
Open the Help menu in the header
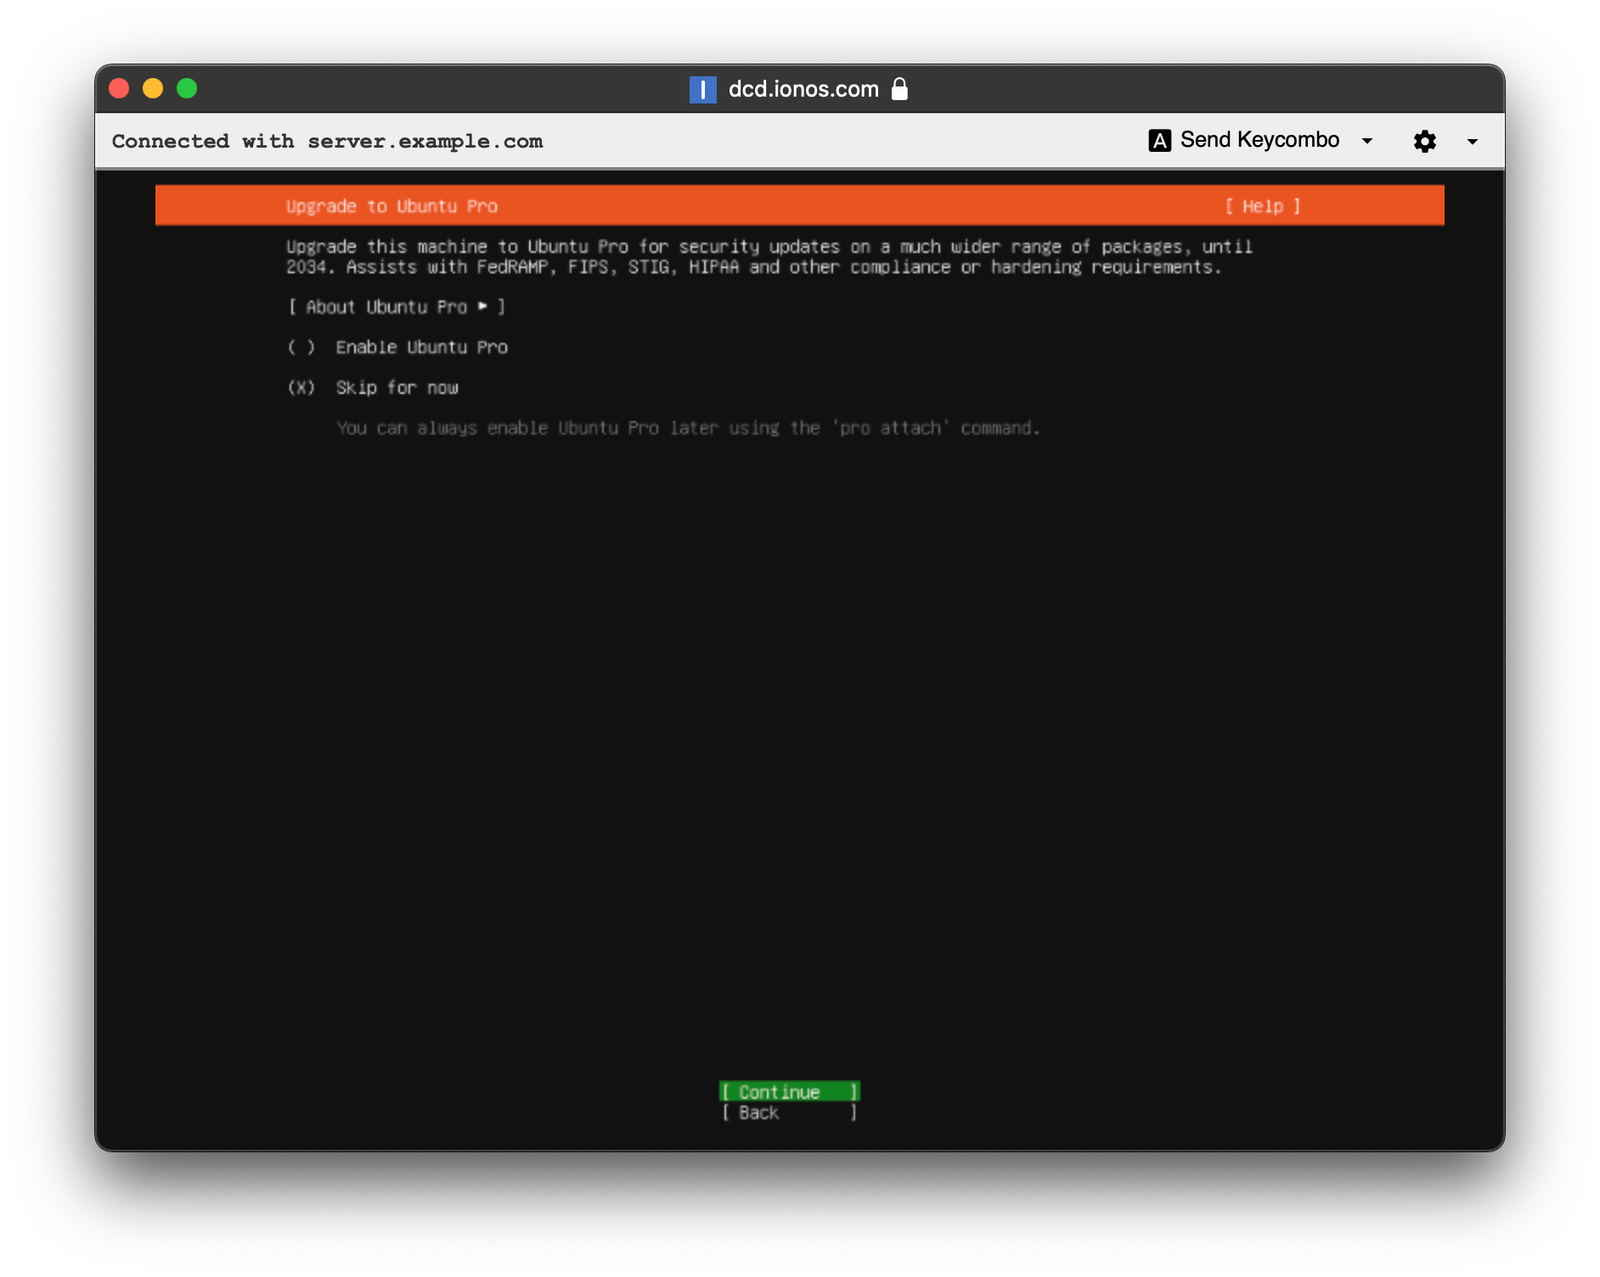click(1262, 206)
